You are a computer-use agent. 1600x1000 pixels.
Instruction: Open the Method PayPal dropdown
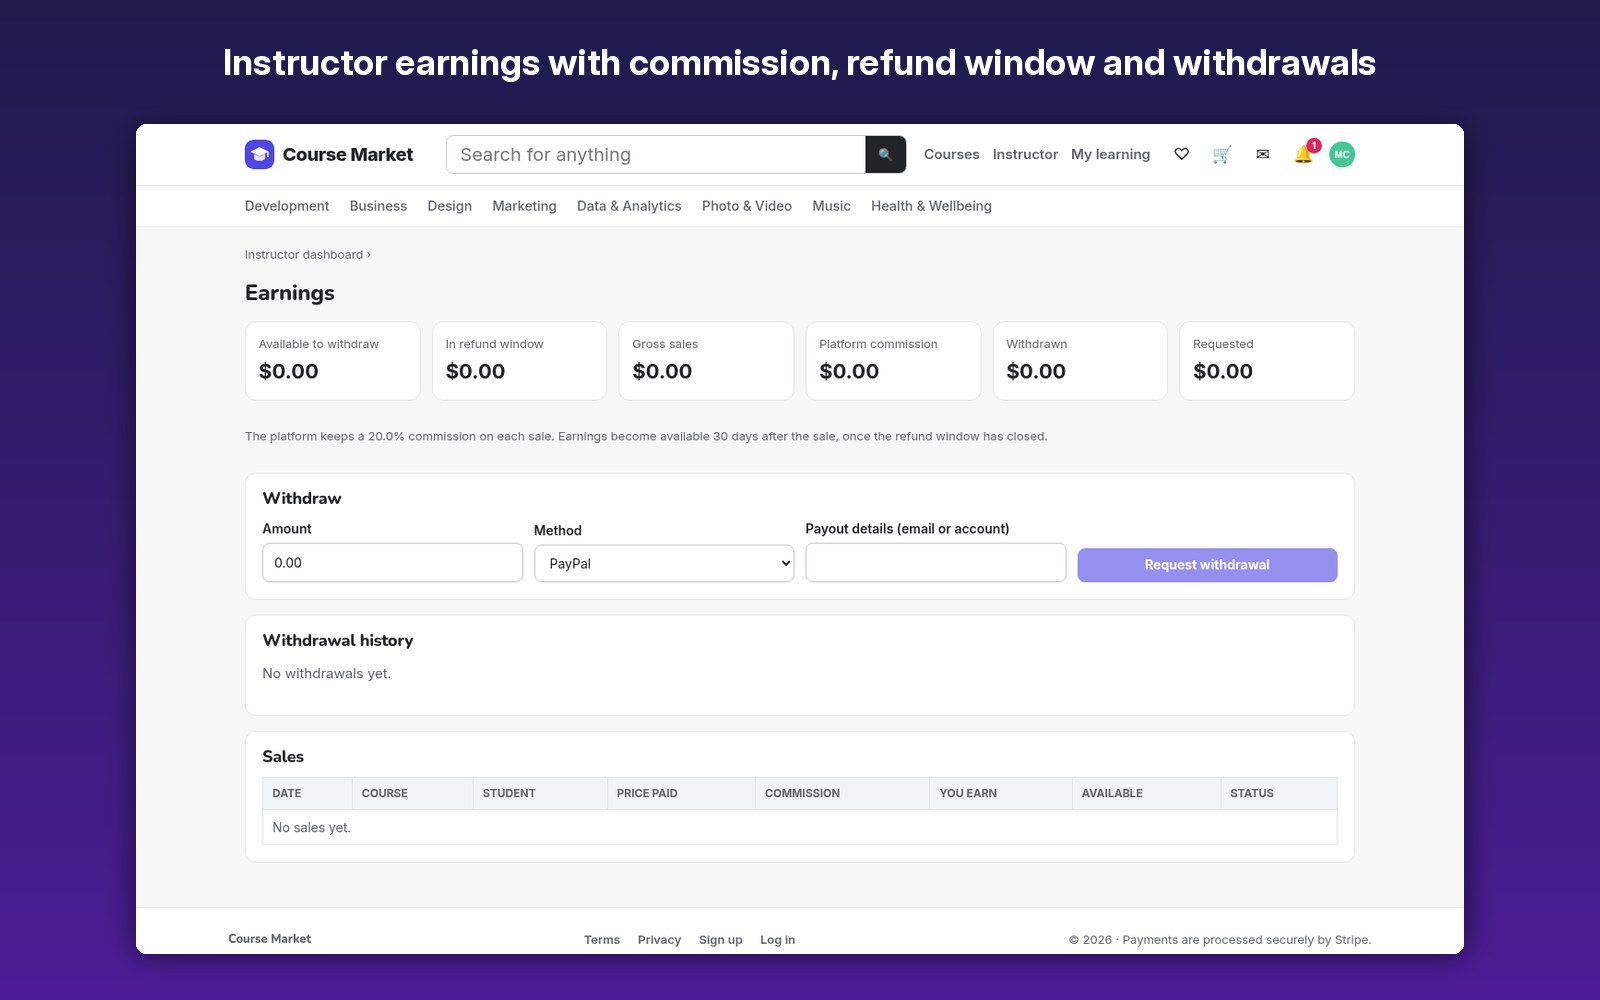[664, 563]
